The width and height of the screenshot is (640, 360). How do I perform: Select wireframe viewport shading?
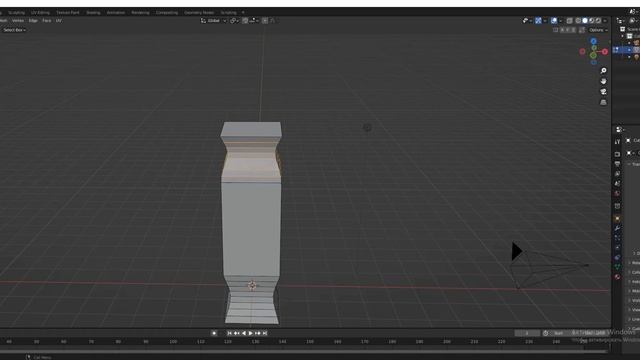pyautogui.click(x=578, y=20)
